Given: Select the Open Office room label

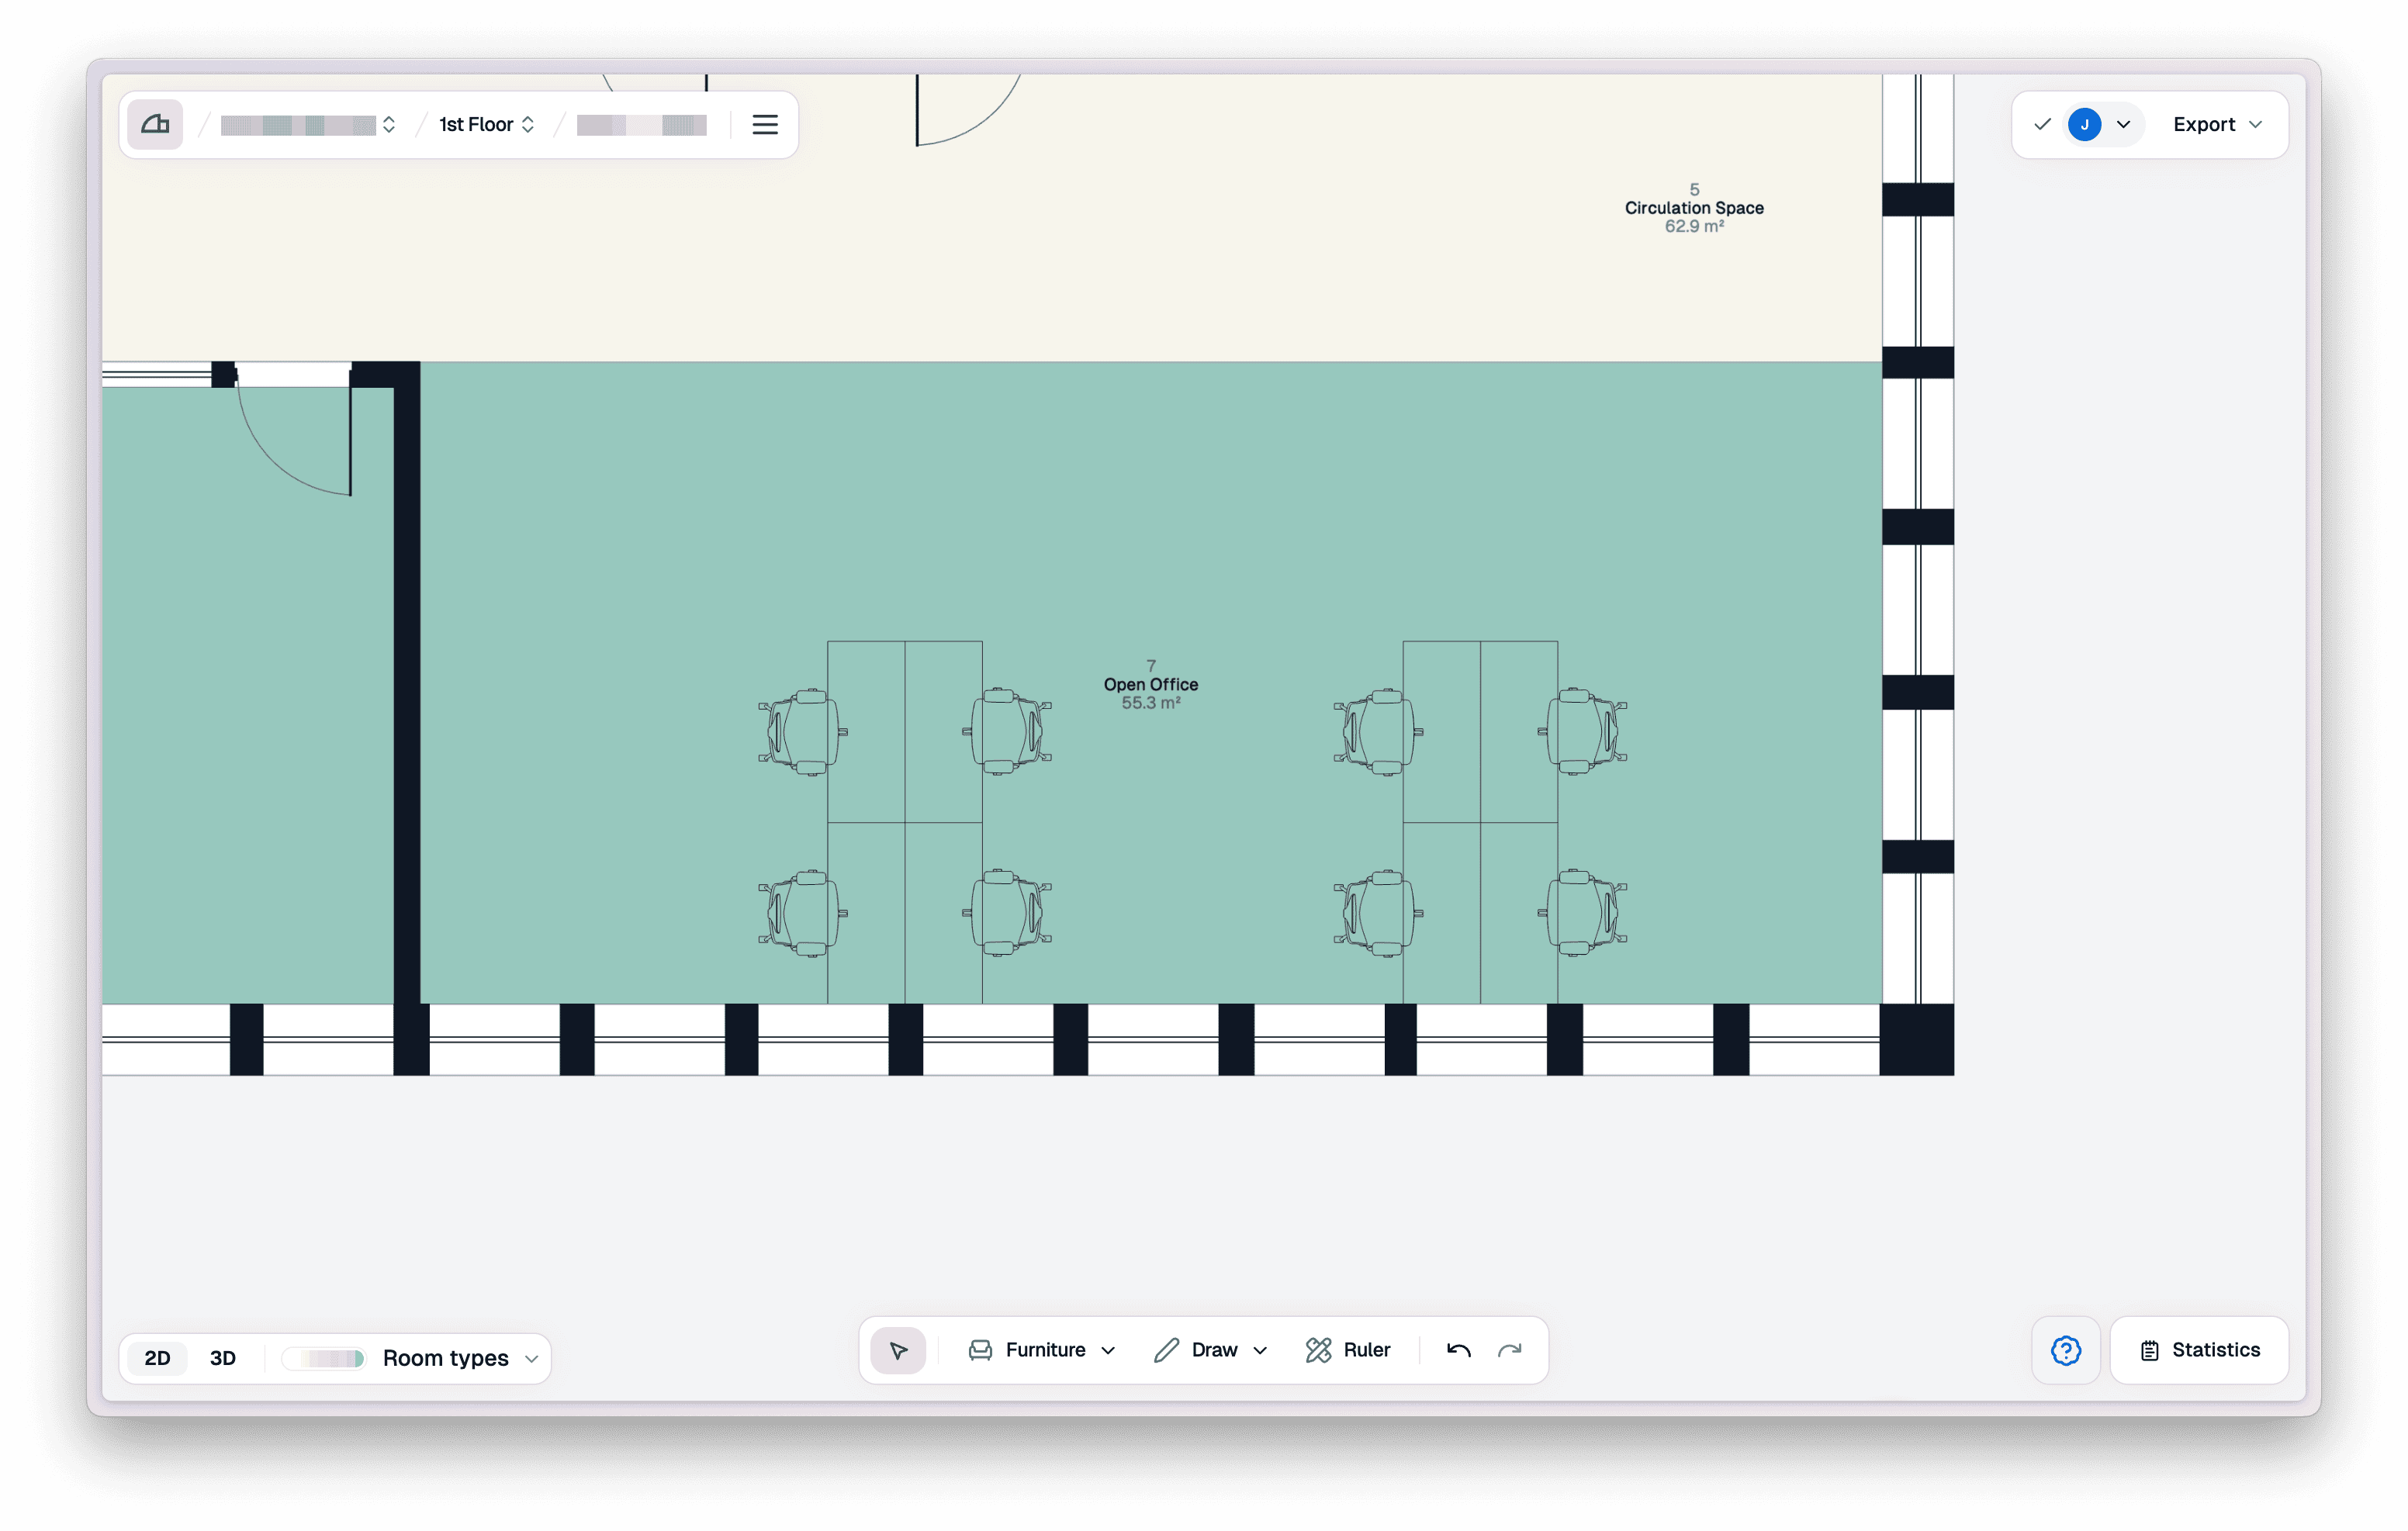Looking at the screenshot, I should coord(1150,684).
